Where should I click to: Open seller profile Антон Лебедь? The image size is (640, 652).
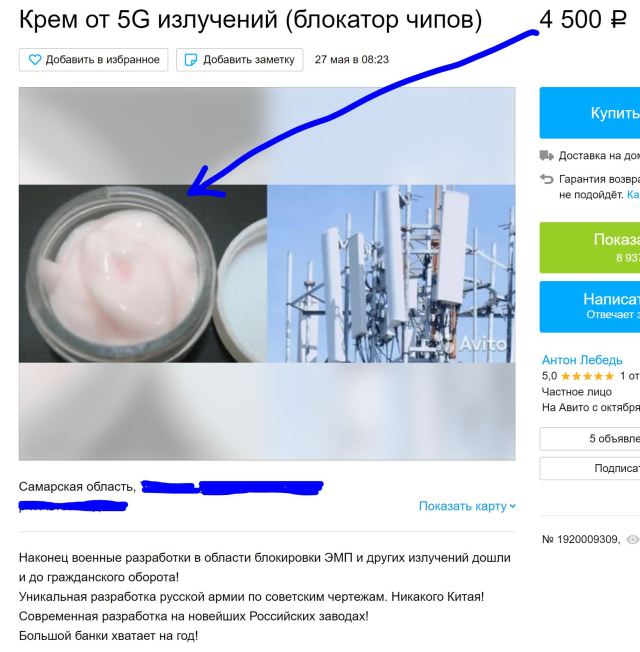[582, 360]
